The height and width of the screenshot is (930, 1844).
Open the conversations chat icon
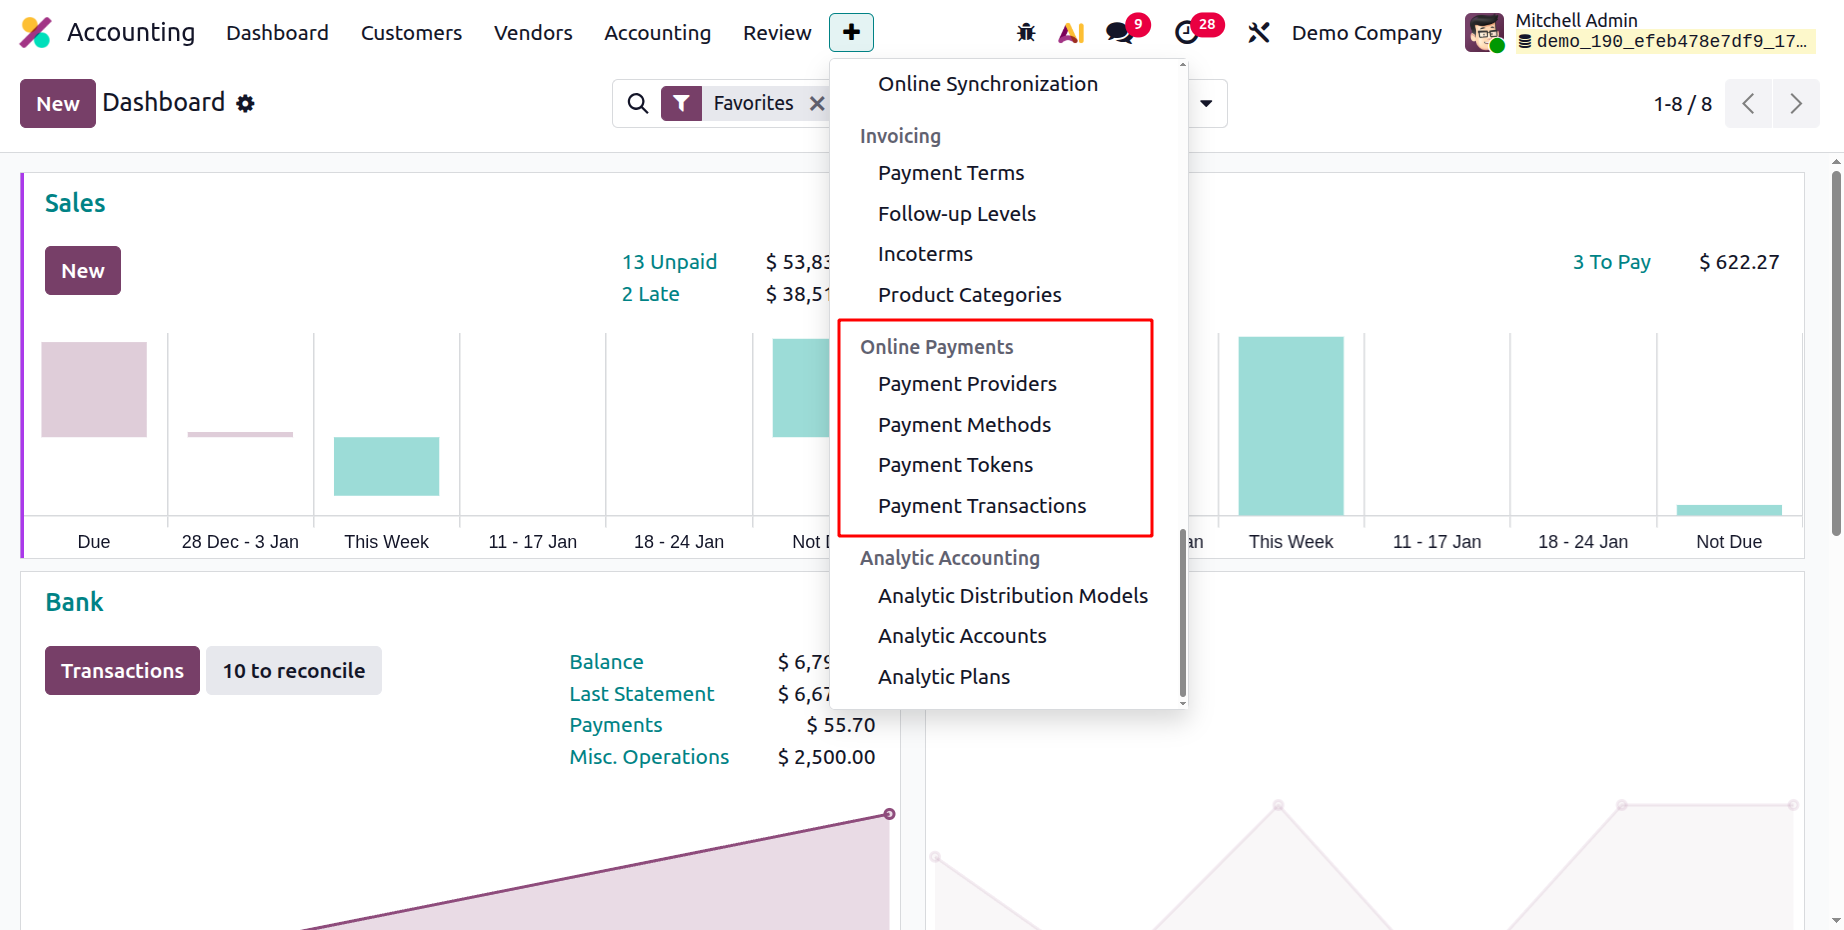pyautogui.click(x=1120, y=33)
